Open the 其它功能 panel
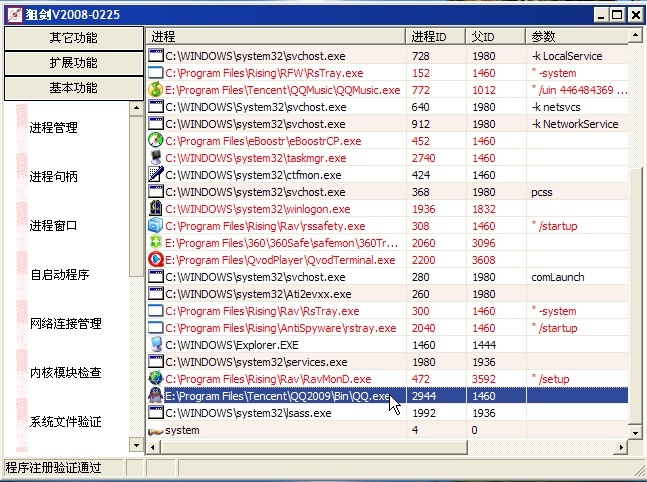647x482 pixels. pyautogui.click(x=74, y=38)
